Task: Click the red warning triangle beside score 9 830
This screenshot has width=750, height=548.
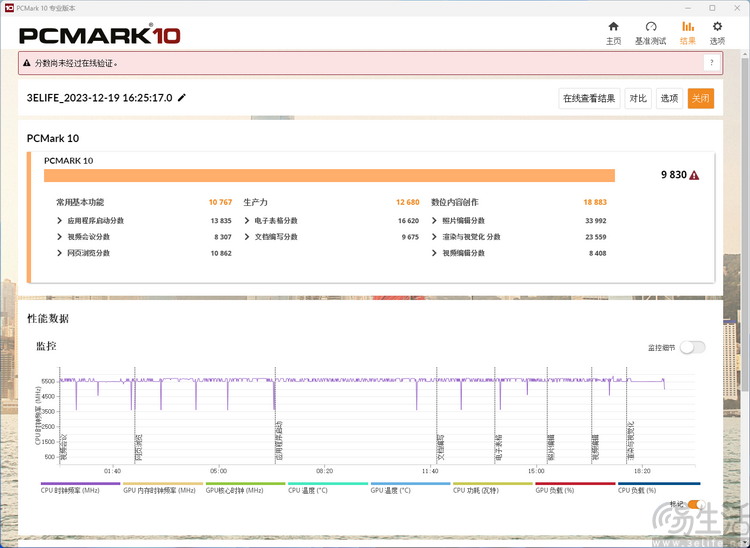Action: coord(694,175)
